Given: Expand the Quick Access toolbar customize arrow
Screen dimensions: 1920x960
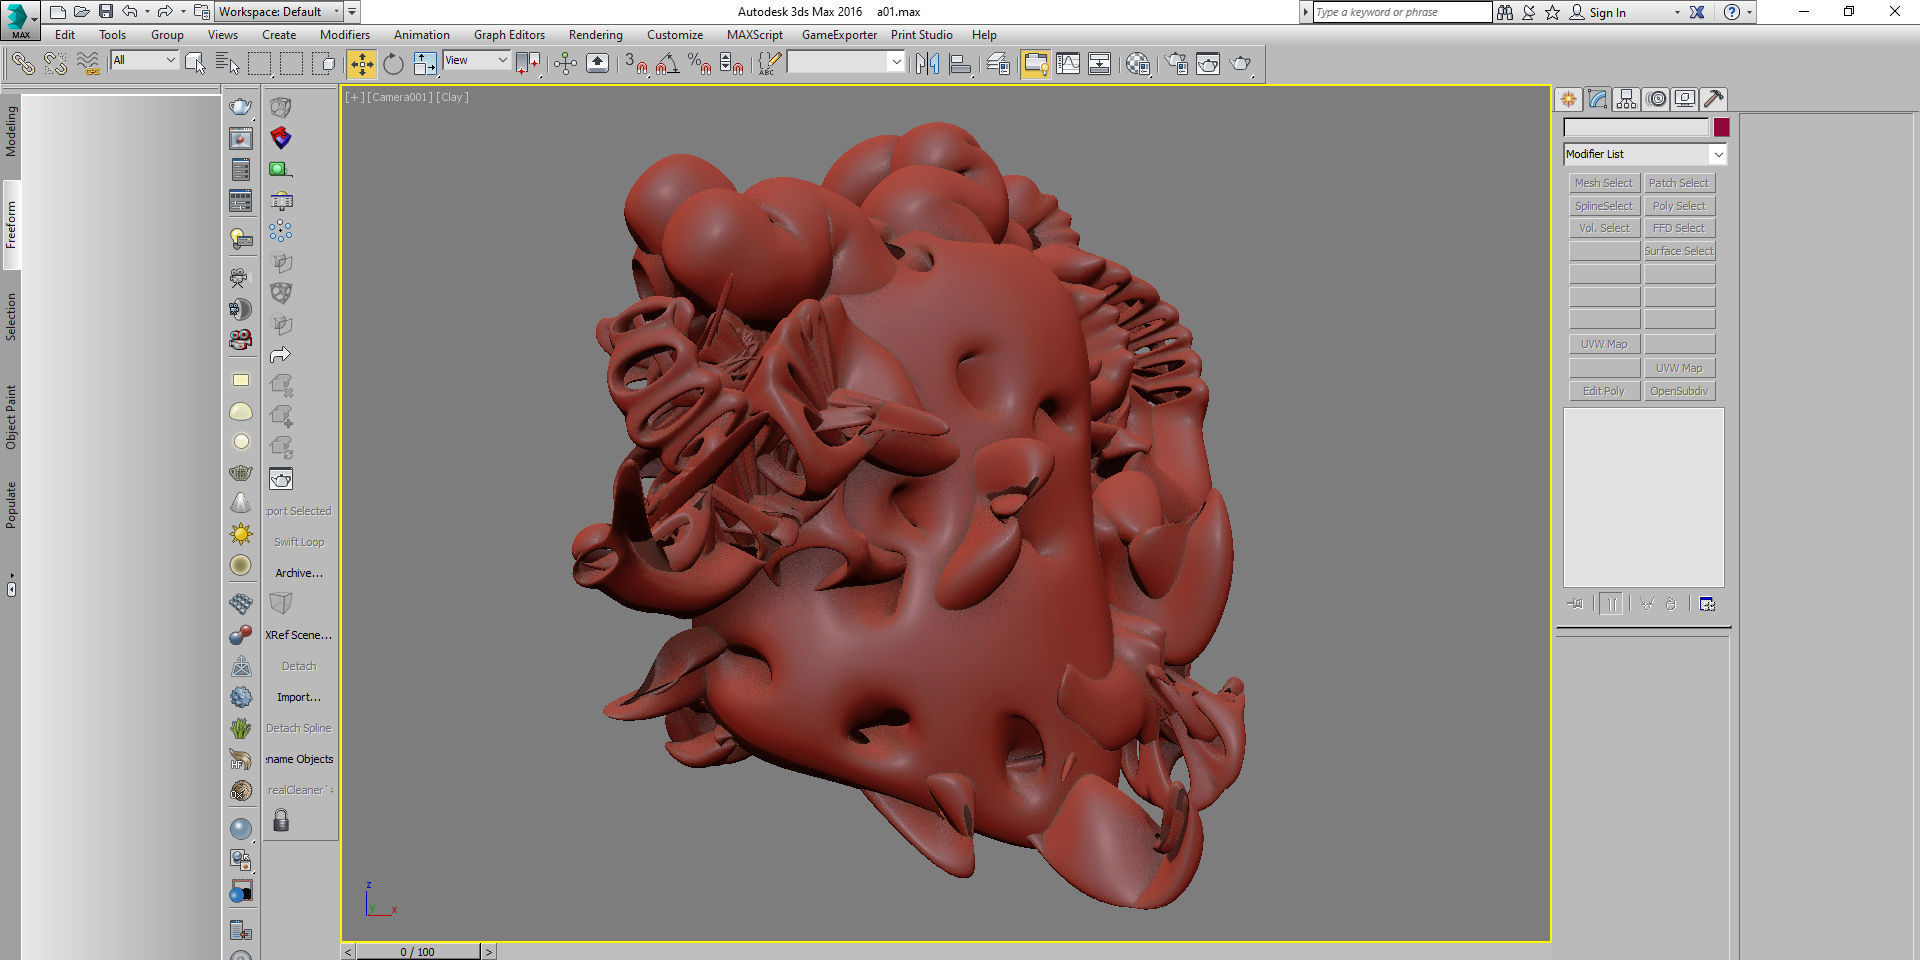Looking at the screenshot, I should click(352, 12).
